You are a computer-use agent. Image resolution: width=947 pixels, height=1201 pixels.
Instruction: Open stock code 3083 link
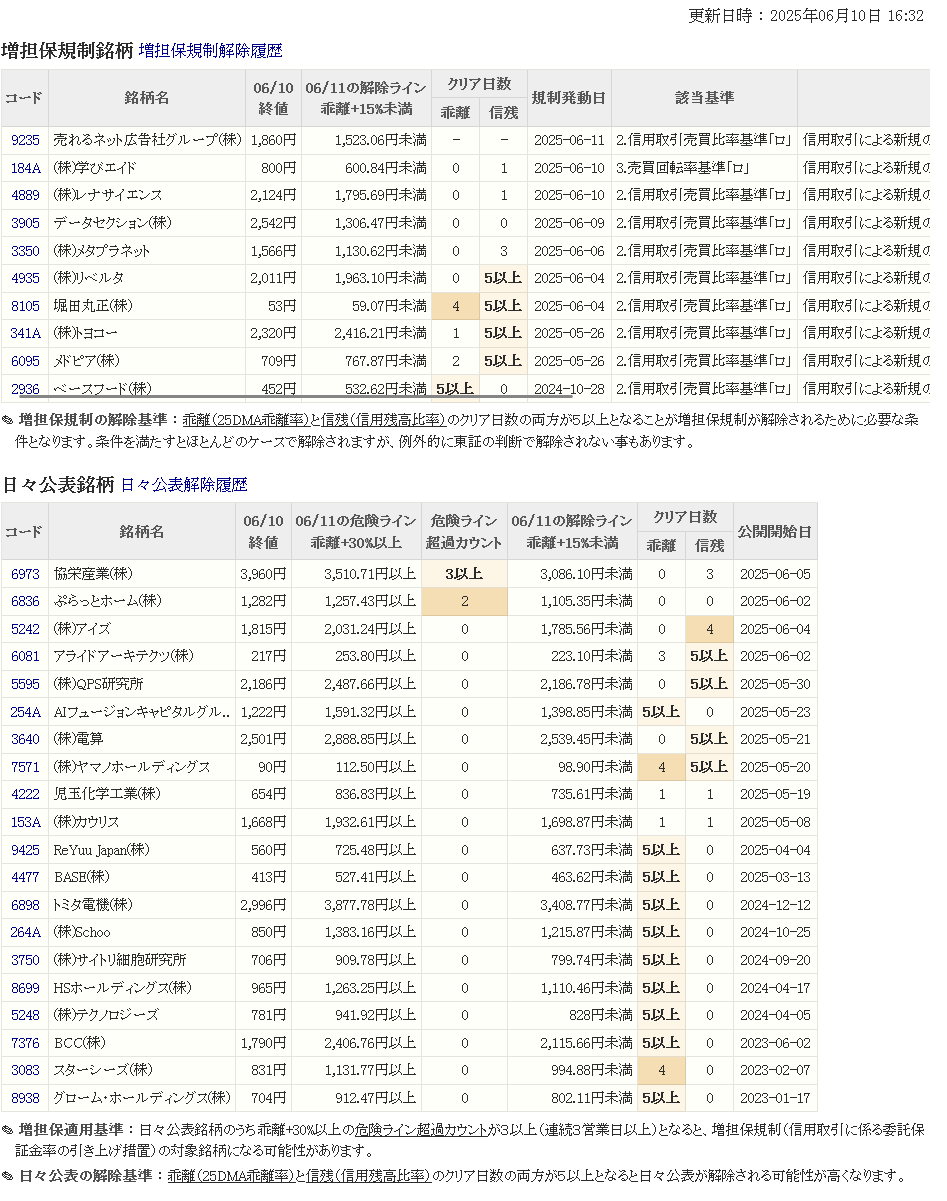[25, 1070]
